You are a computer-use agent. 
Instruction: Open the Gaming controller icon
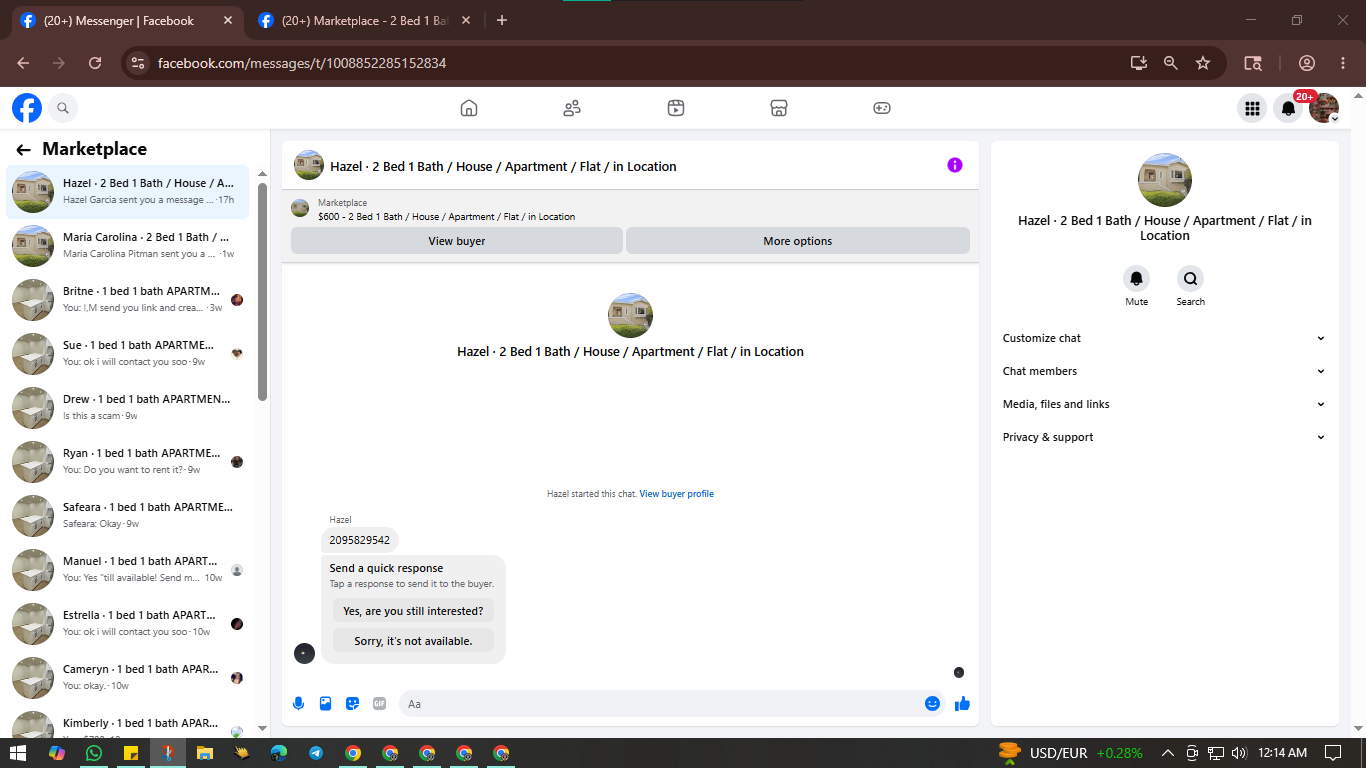pyautogui.click(x=882, y=108)
